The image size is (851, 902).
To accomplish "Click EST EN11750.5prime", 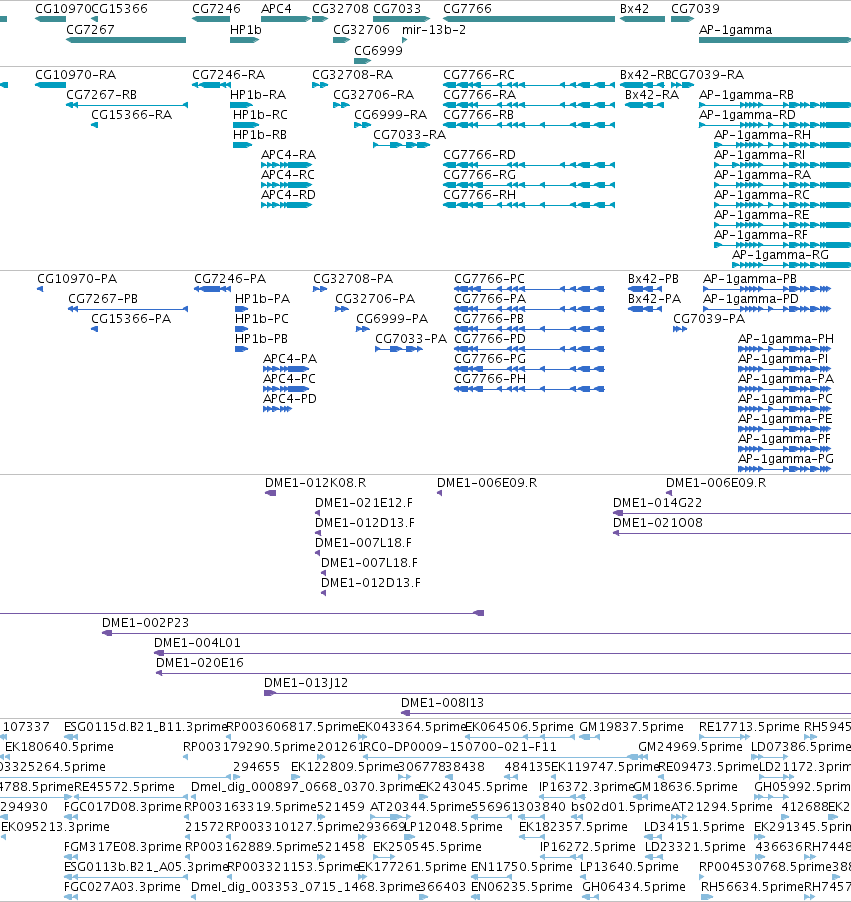I will (521, 867).
